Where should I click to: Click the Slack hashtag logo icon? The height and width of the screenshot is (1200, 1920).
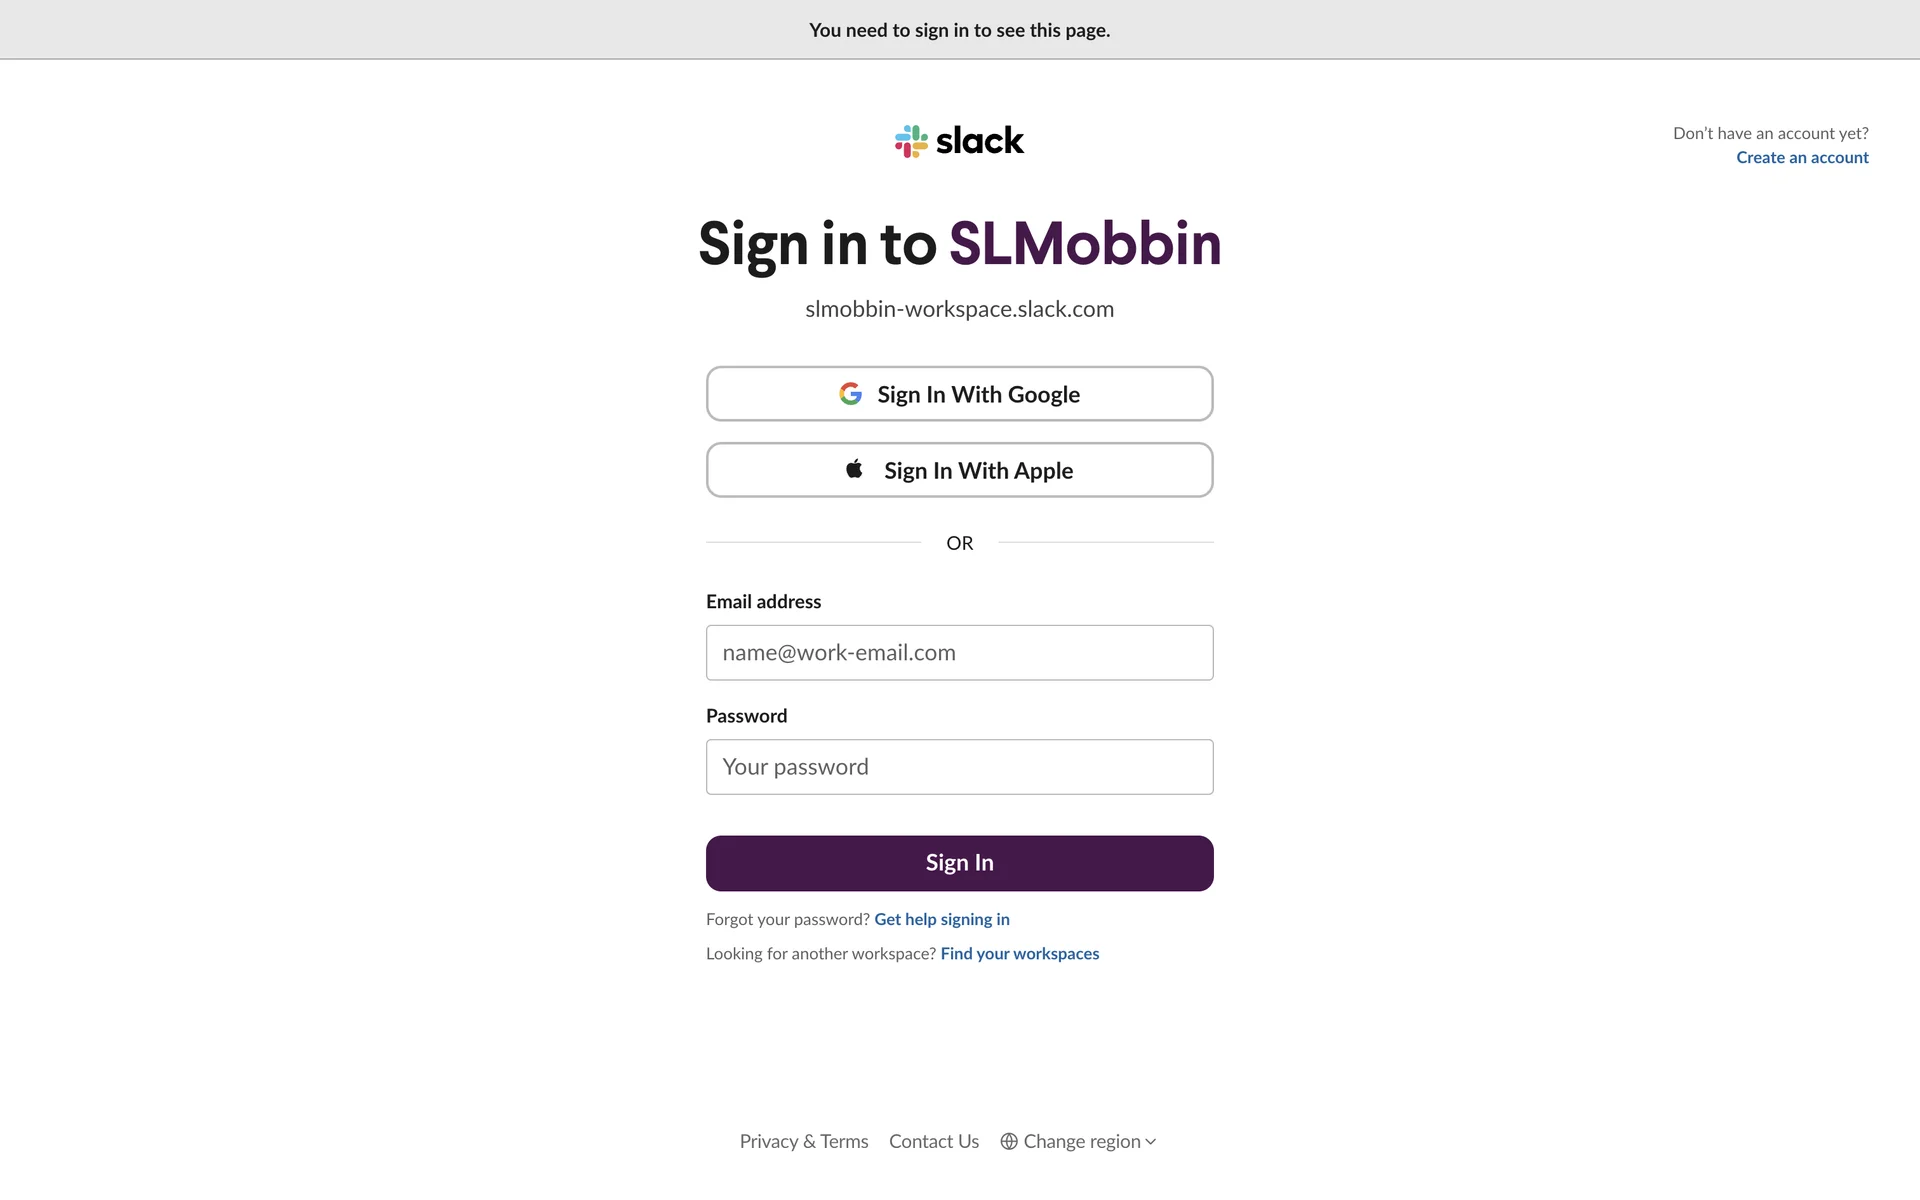911,141
